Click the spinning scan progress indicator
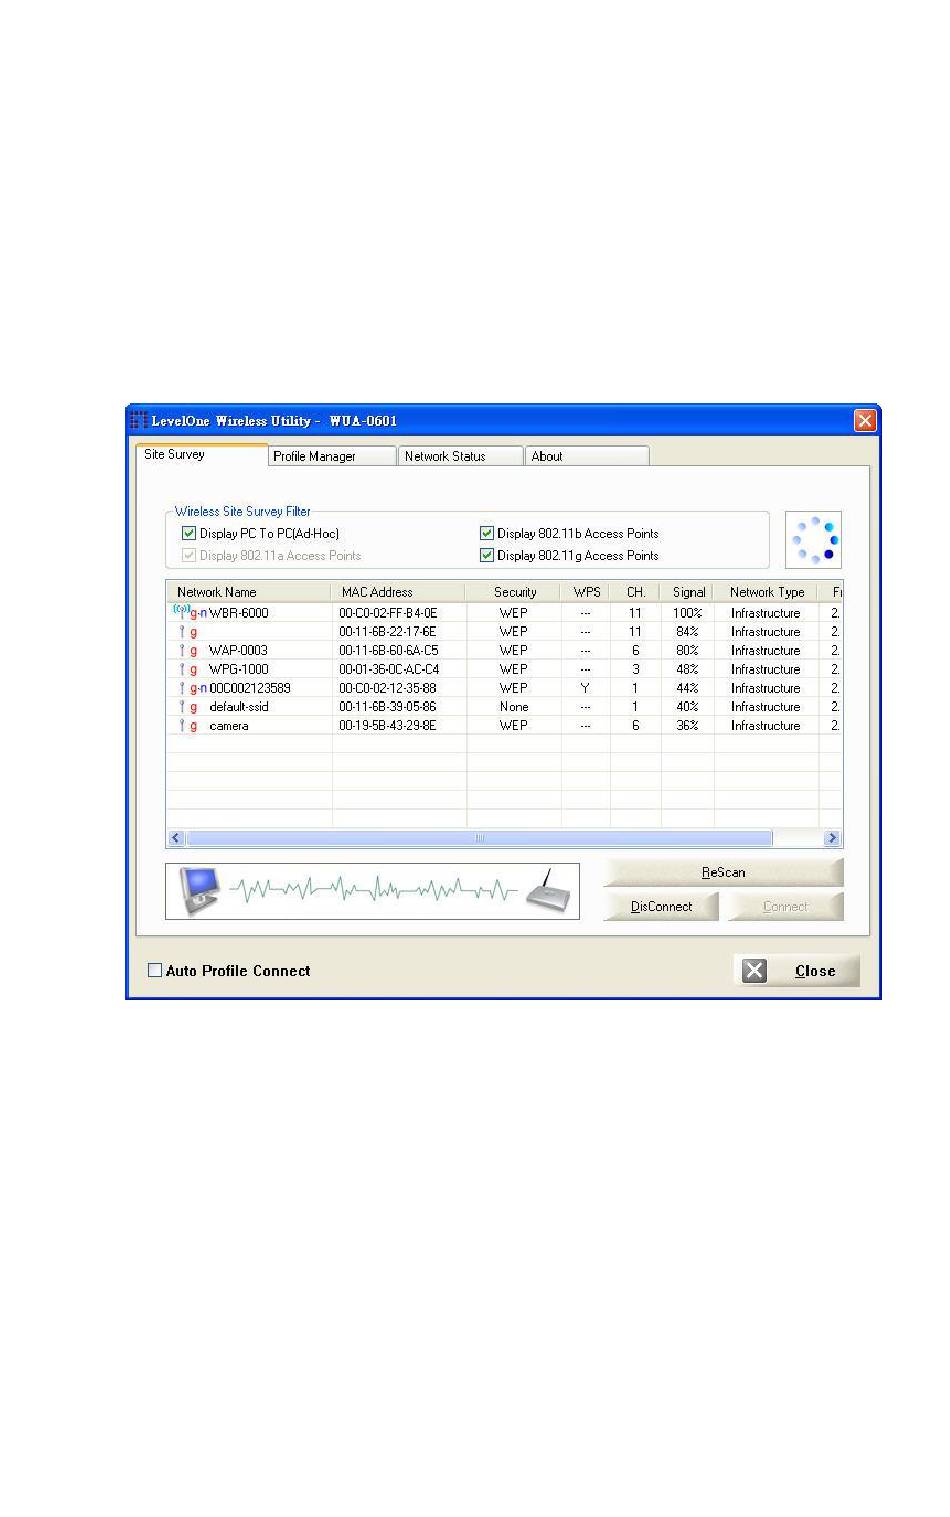 tap(814, 540)
